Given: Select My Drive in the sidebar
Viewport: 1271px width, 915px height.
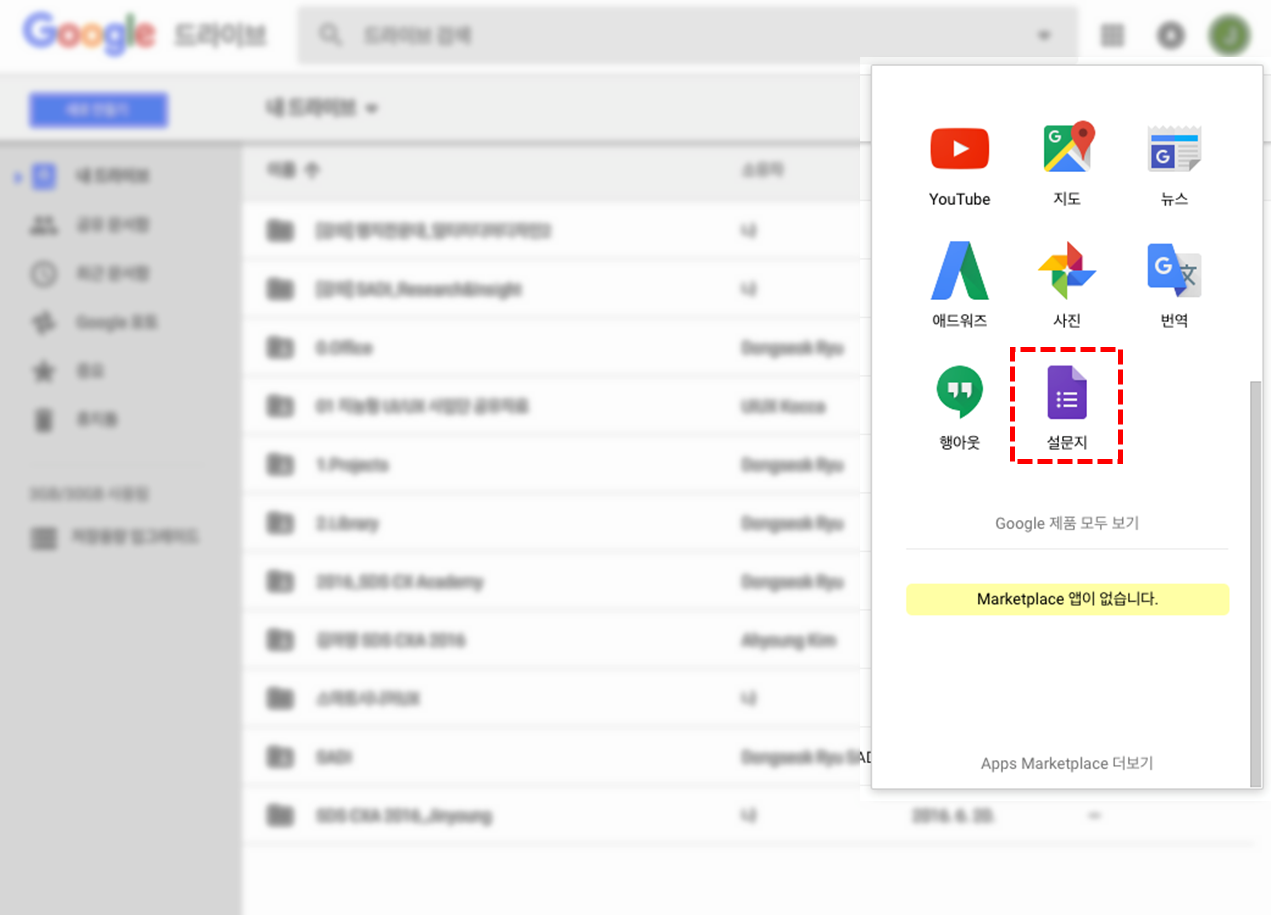Looking at the screenshot, I should [x=111, y=177].
